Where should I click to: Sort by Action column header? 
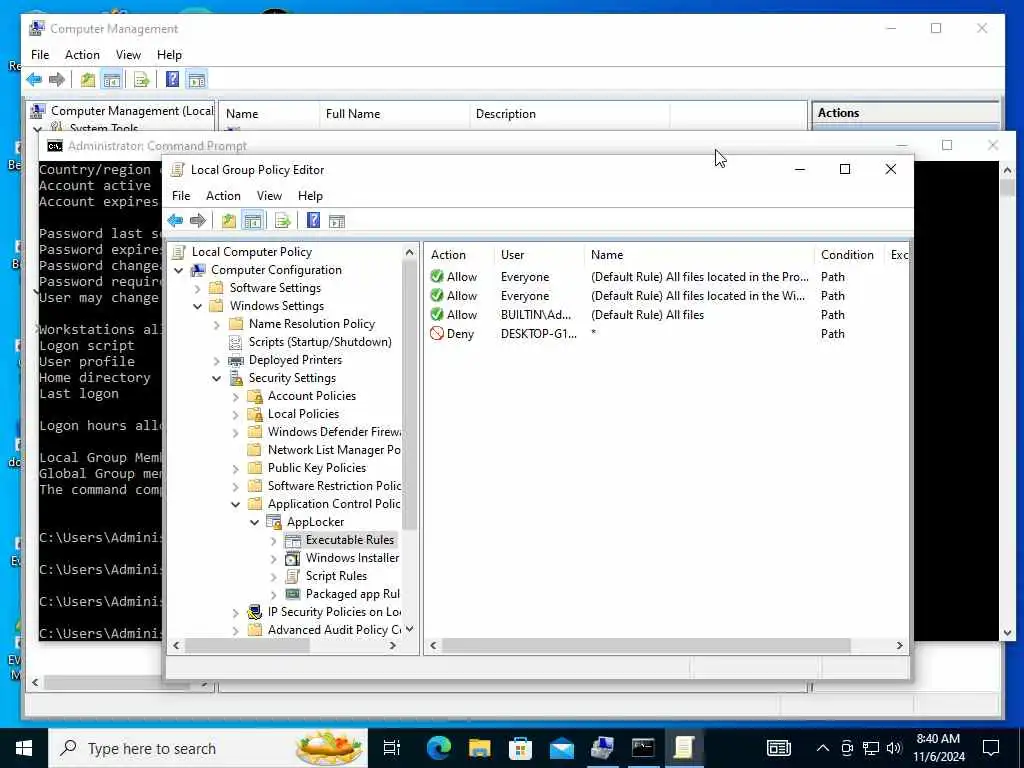pos(460,255)
